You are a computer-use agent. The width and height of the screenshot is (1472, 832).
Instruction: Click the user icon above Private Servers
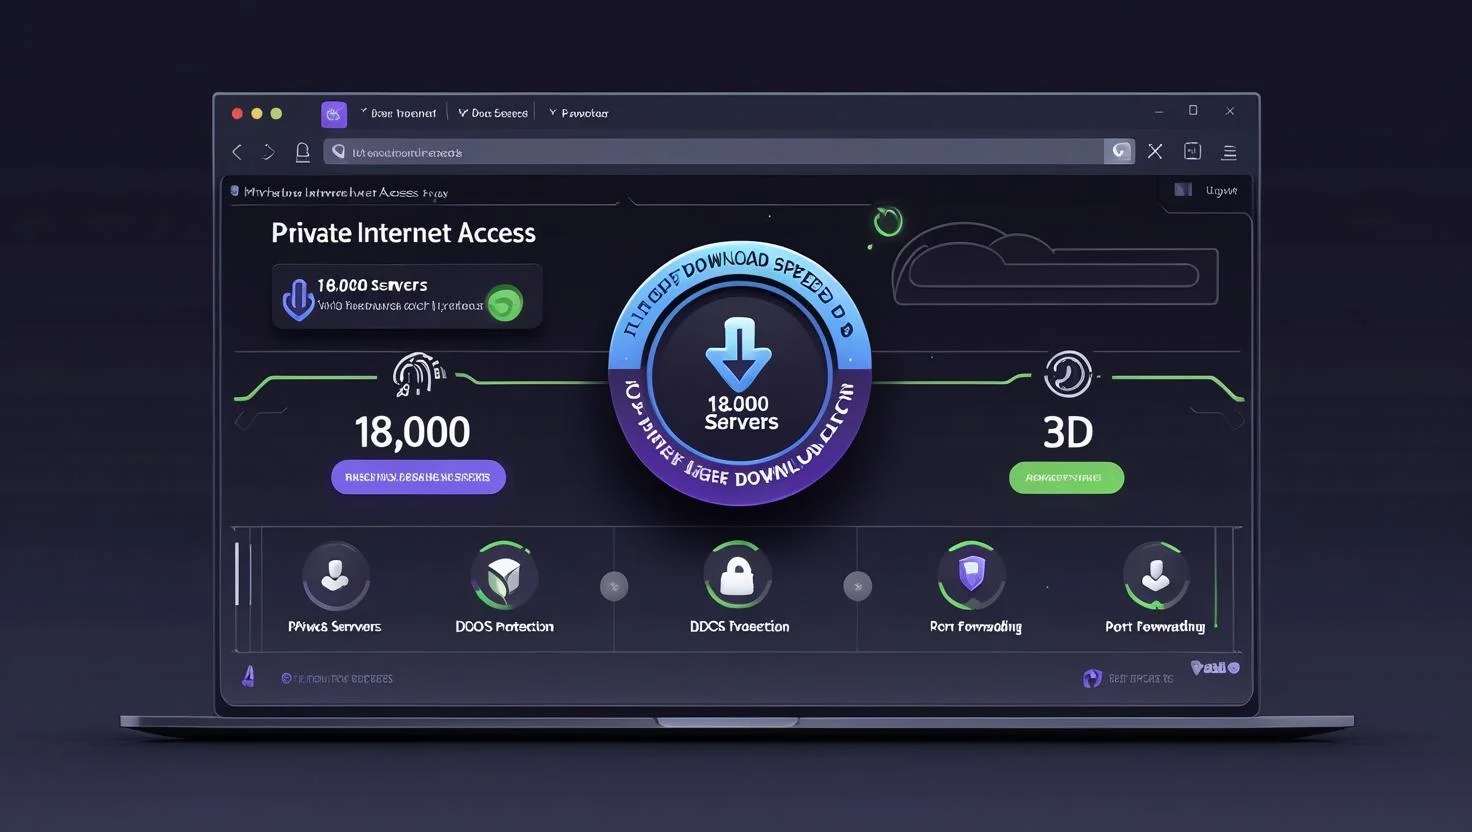(x=335, y=575)
